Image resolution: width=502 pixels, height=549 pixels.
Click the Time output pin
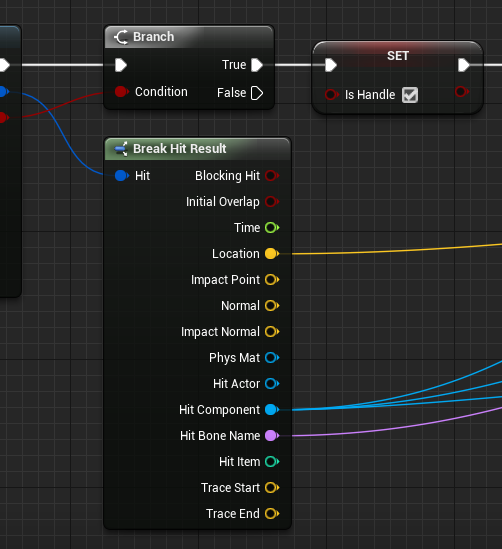point(272,228)
